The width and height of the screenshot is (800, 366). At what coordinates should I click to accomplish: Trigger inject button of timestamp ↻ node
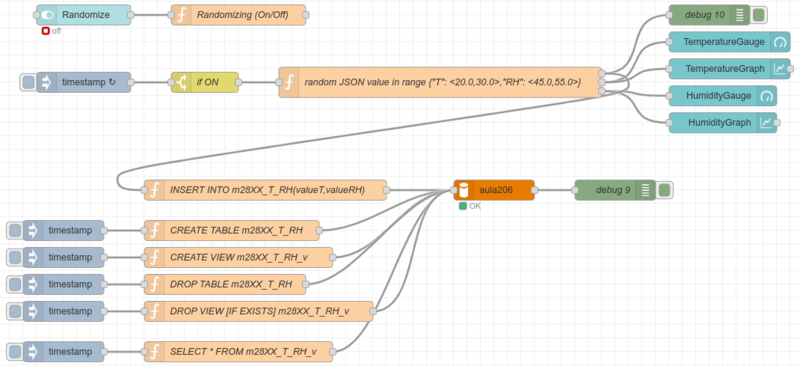point(29,82)
